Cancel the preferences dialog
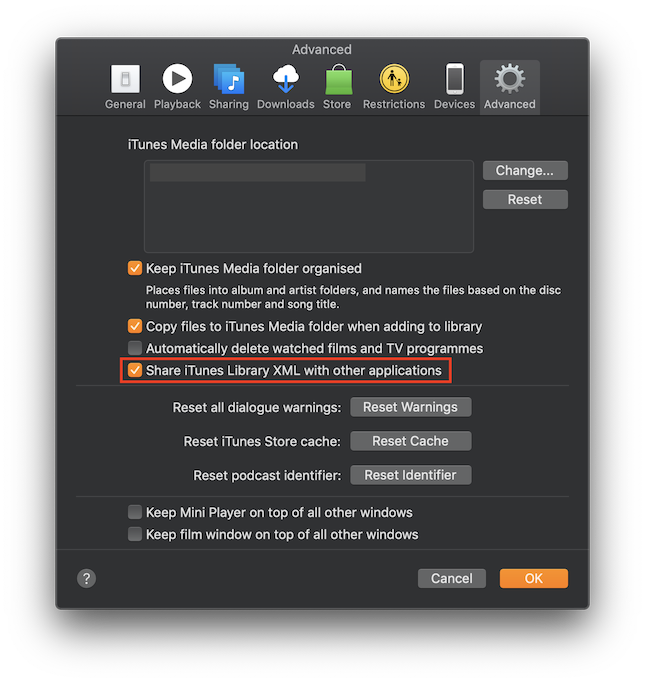 (452, 578)
